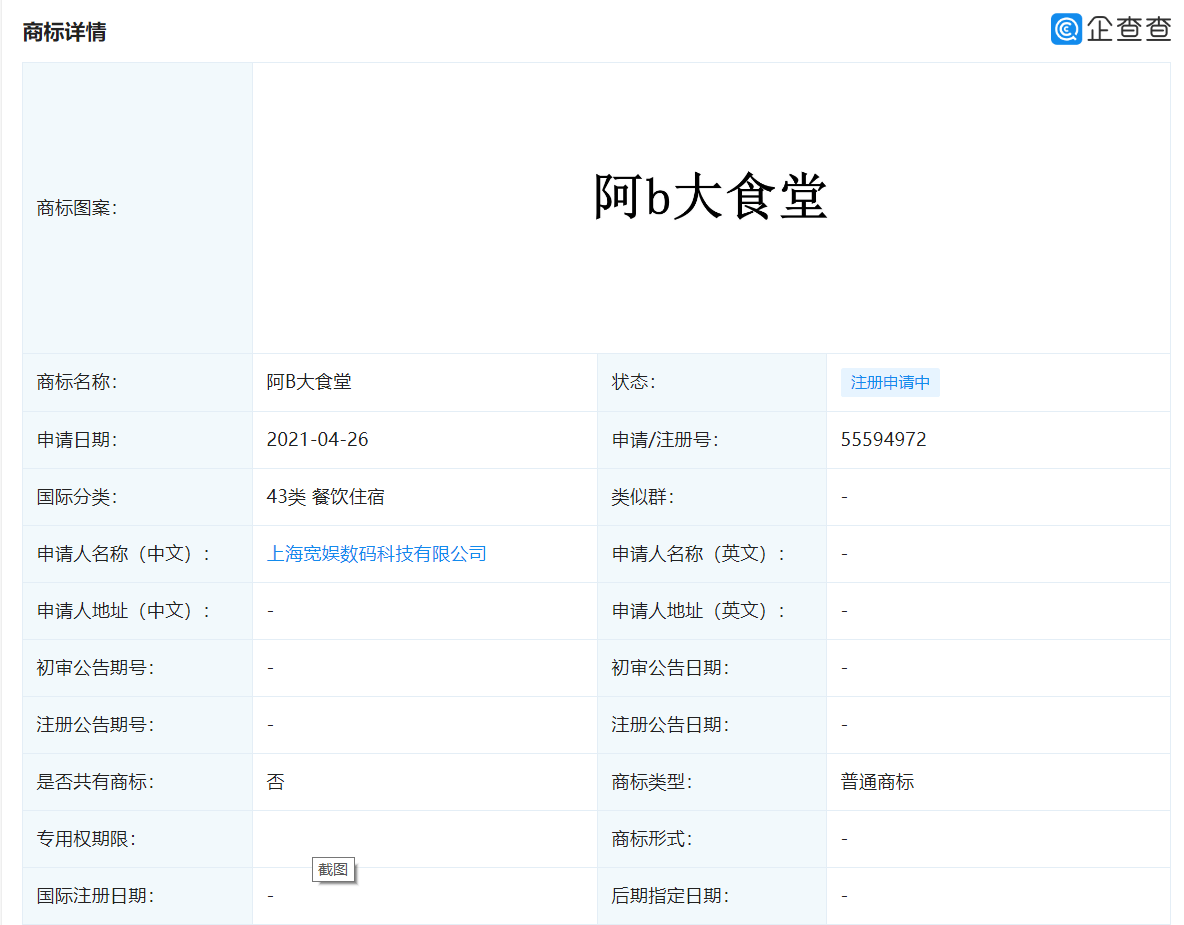The width and height of the screenshot is (1184, 925).
Task: Select the 43类 餐饮住宿 classification value
Action: click(325, 497)
